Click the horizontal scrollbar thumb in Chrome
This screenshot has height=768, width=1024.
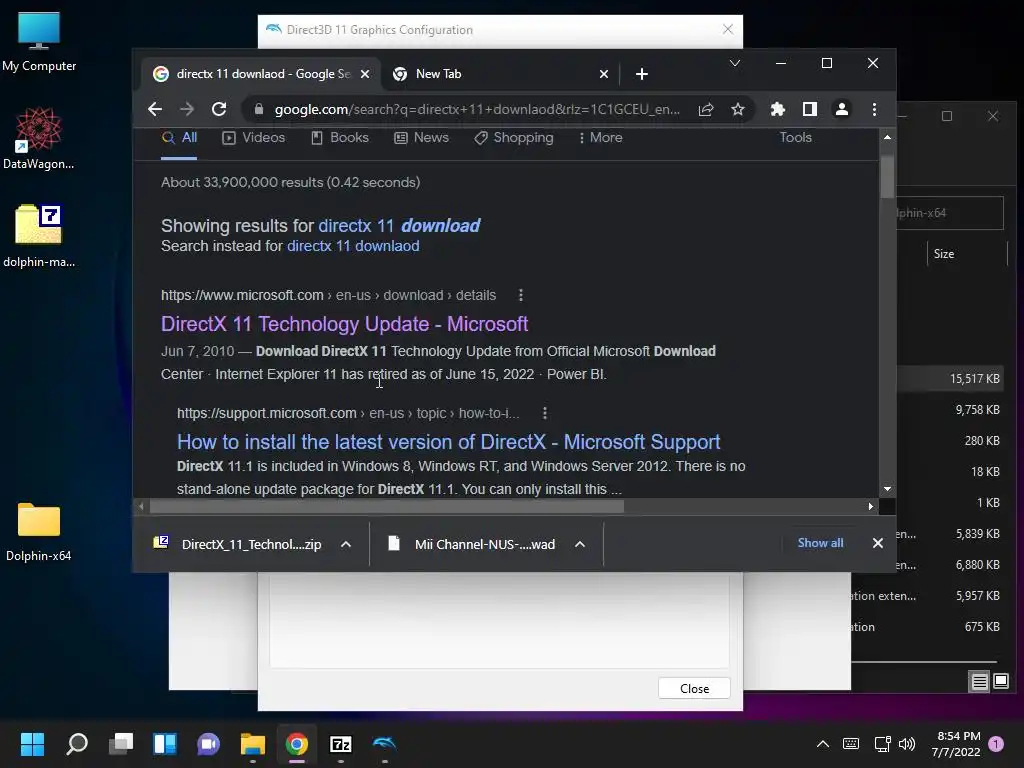pyautogui.click(x=387, y=506)
